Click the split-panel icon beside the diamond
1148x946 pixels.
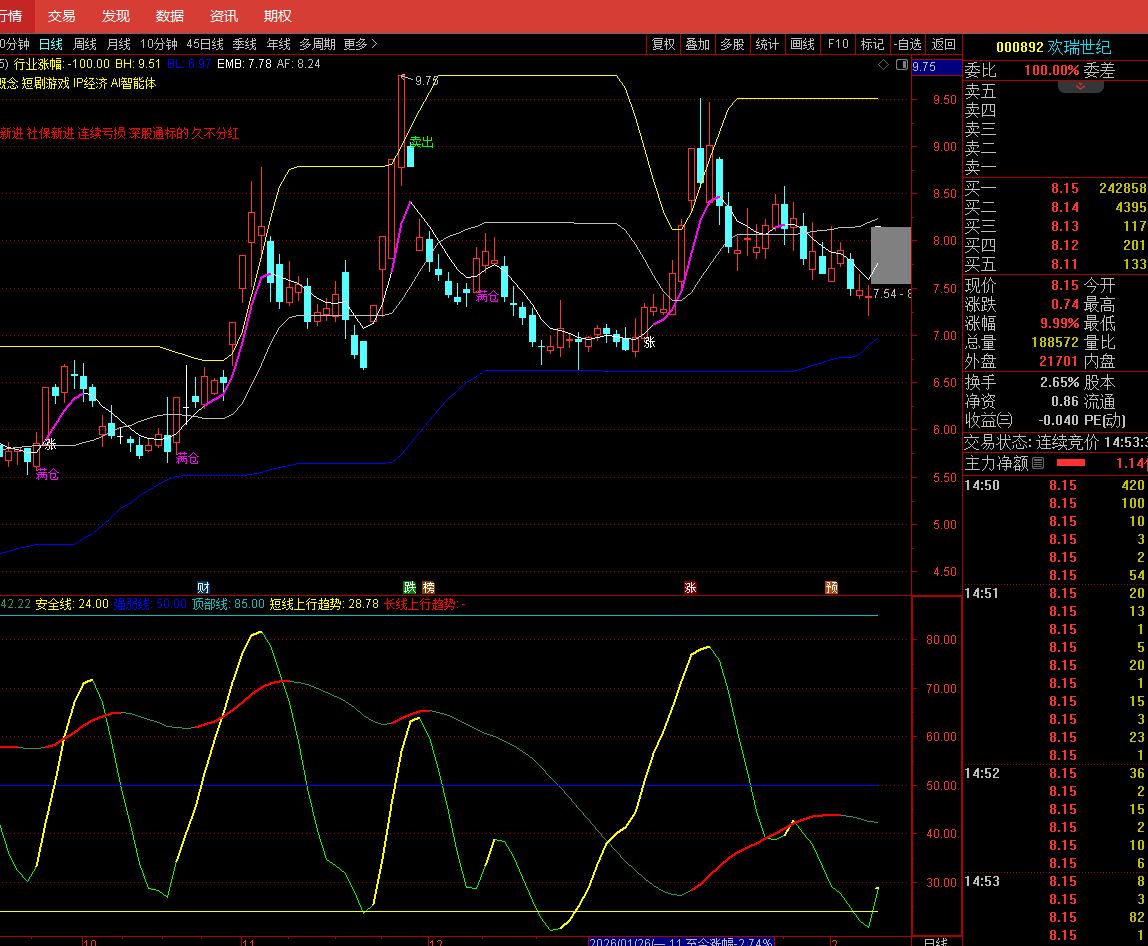coord(901,65)
